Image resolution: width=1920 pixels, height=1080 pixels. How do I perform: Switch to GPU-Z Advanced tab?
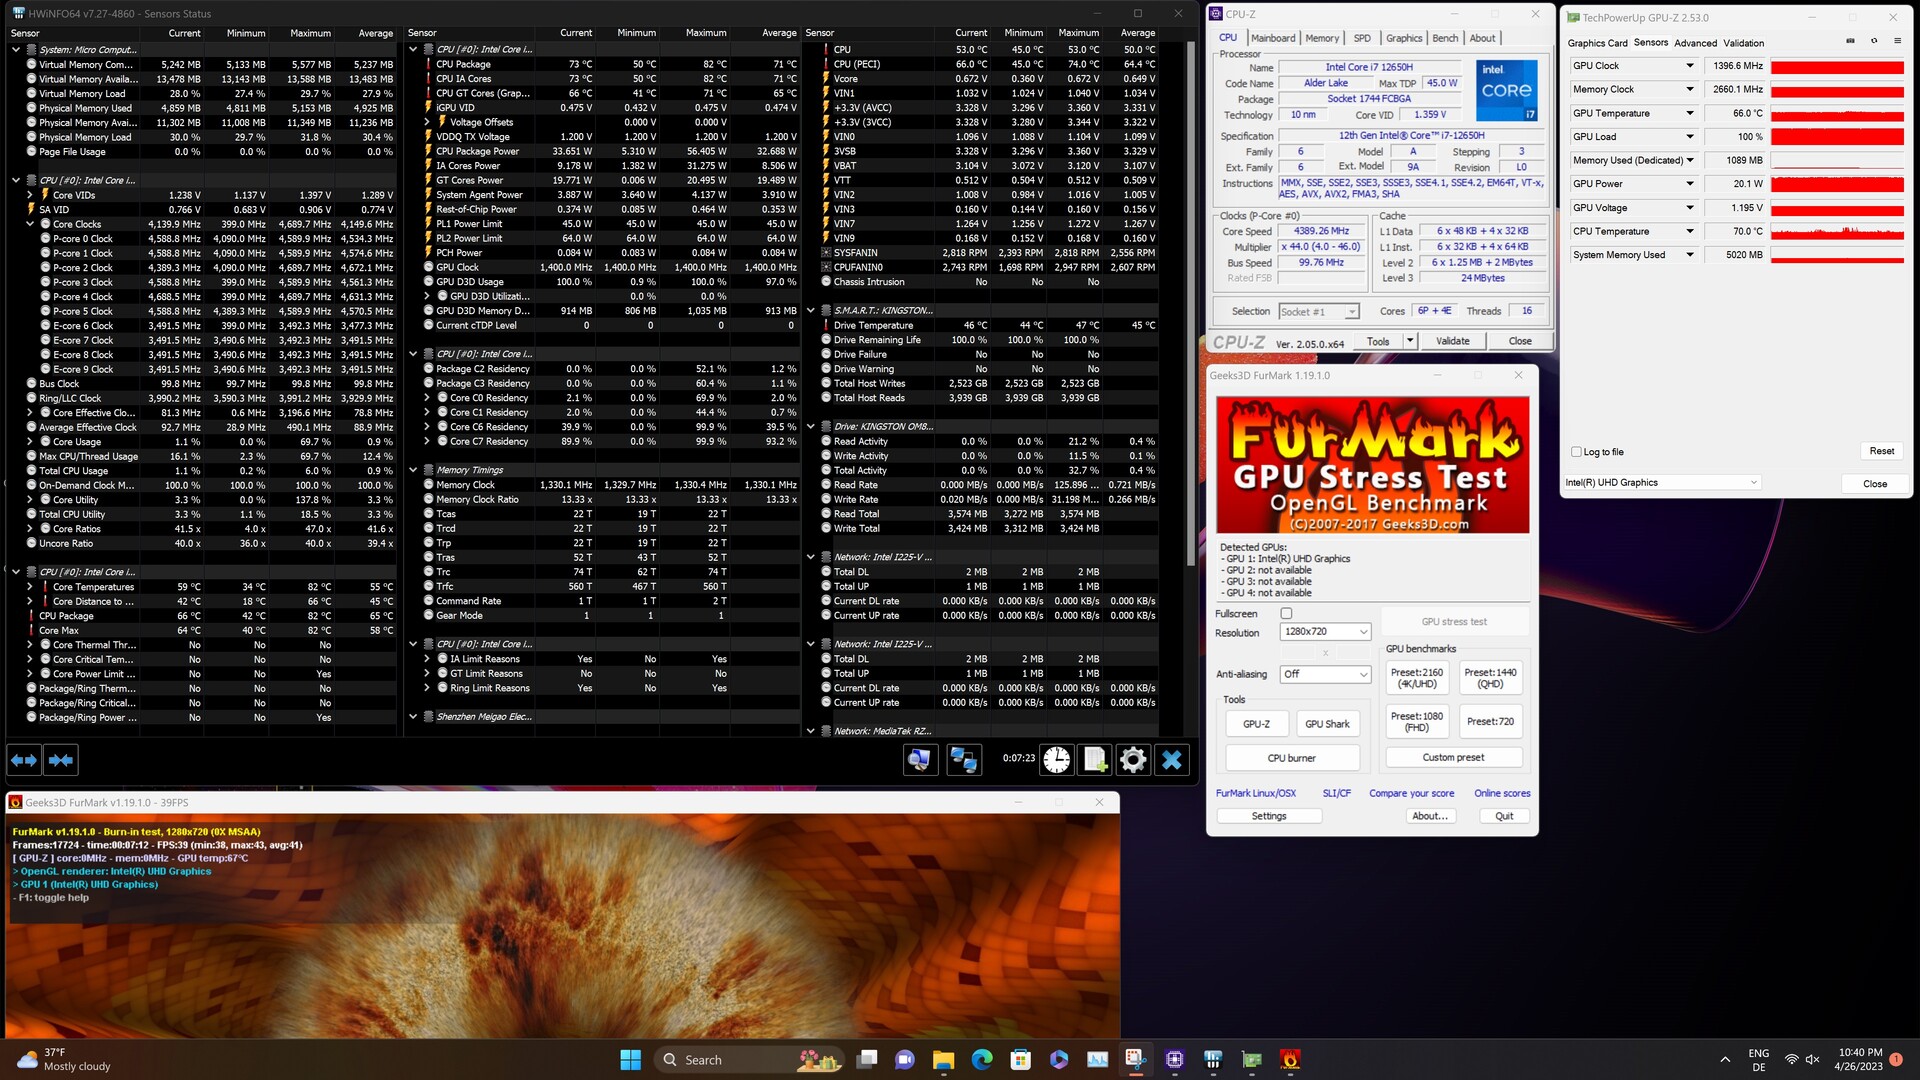[1695, 43]
